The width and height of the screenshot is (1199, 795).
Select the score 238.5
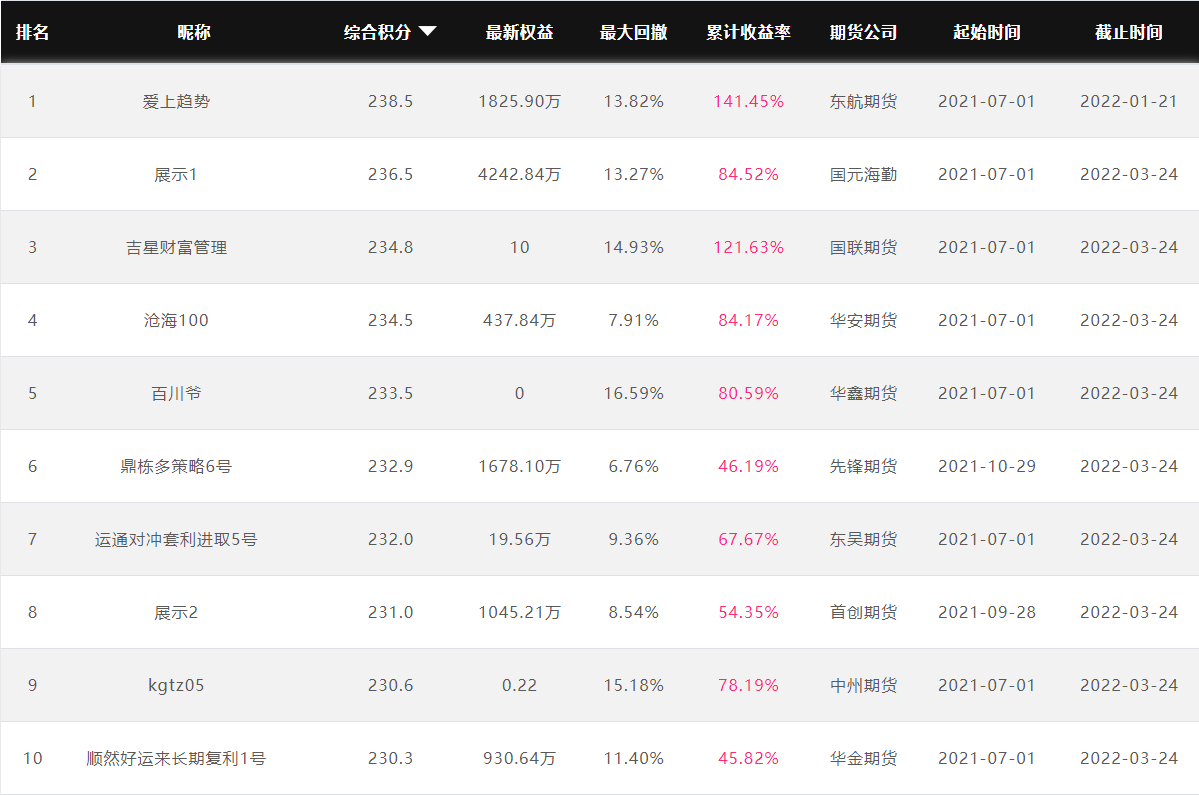390,102
